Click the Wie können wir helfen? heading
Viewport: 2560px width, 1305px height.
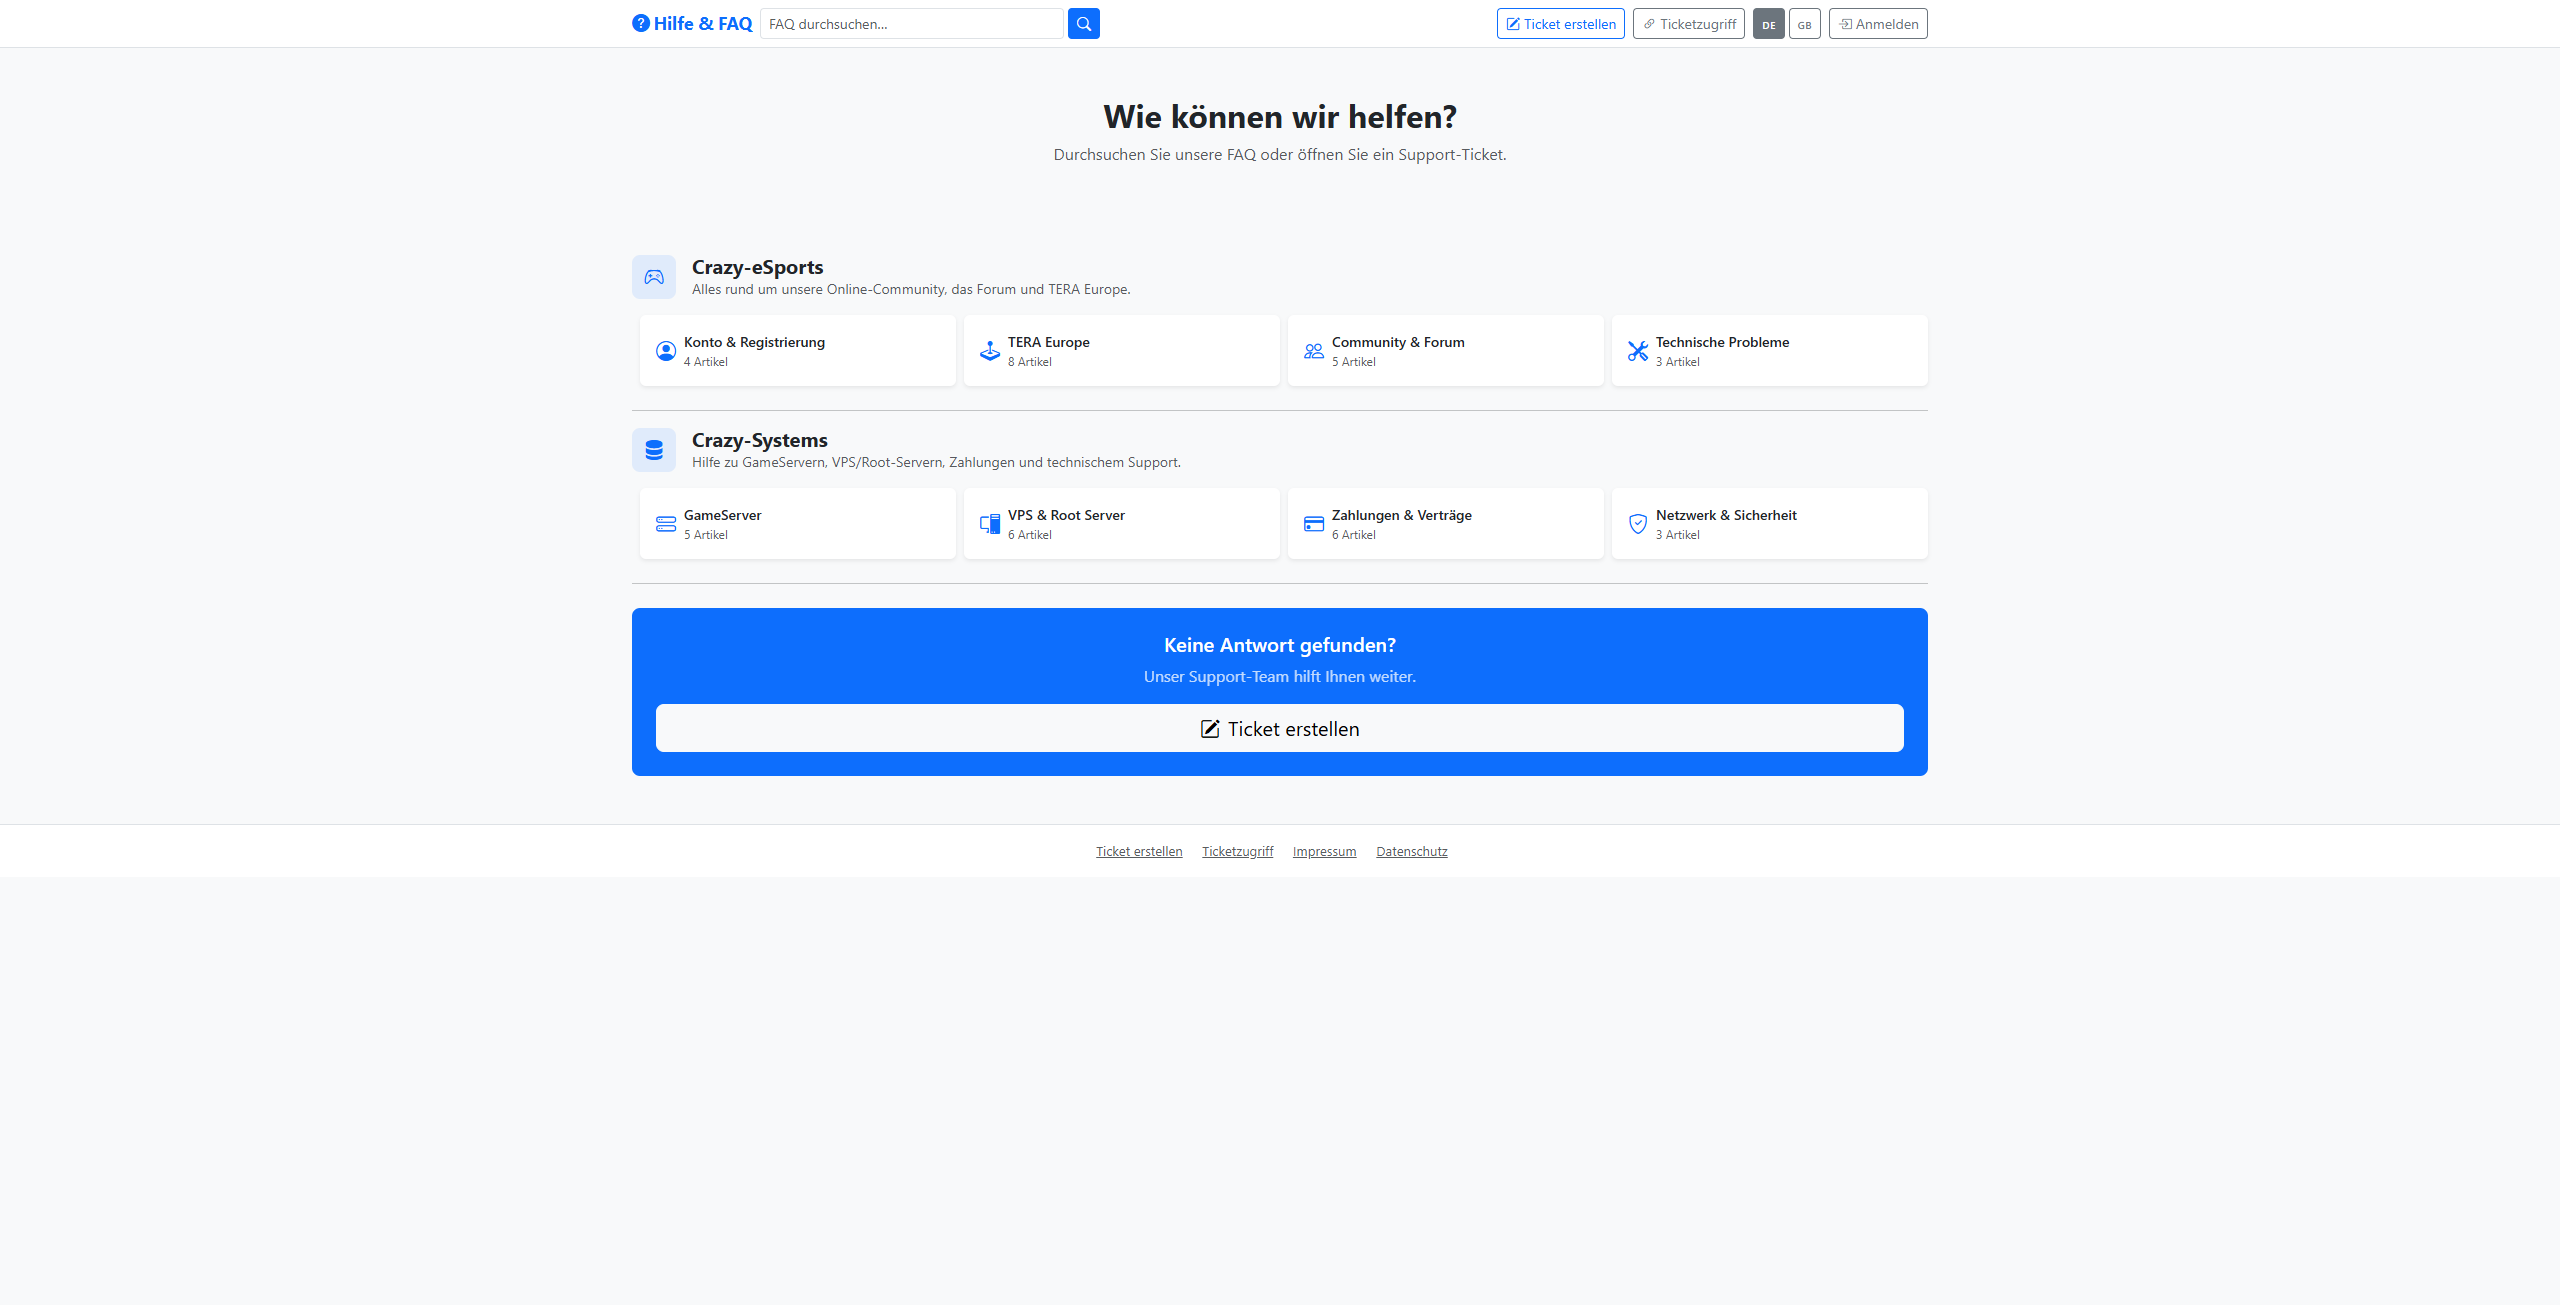[1280, 117]
